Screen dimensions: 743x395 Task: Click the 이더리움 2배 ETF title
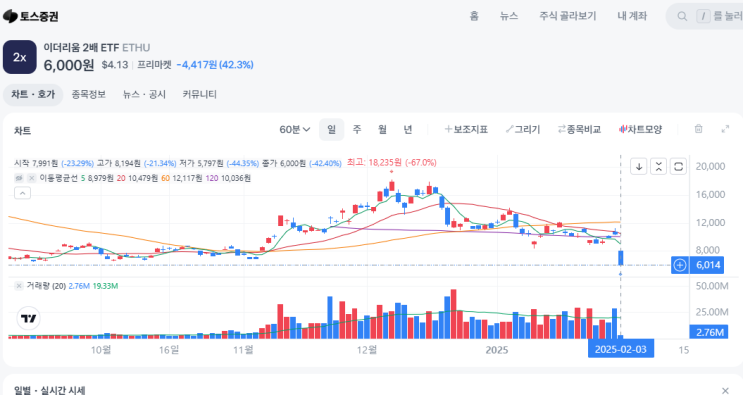point(81,48)
